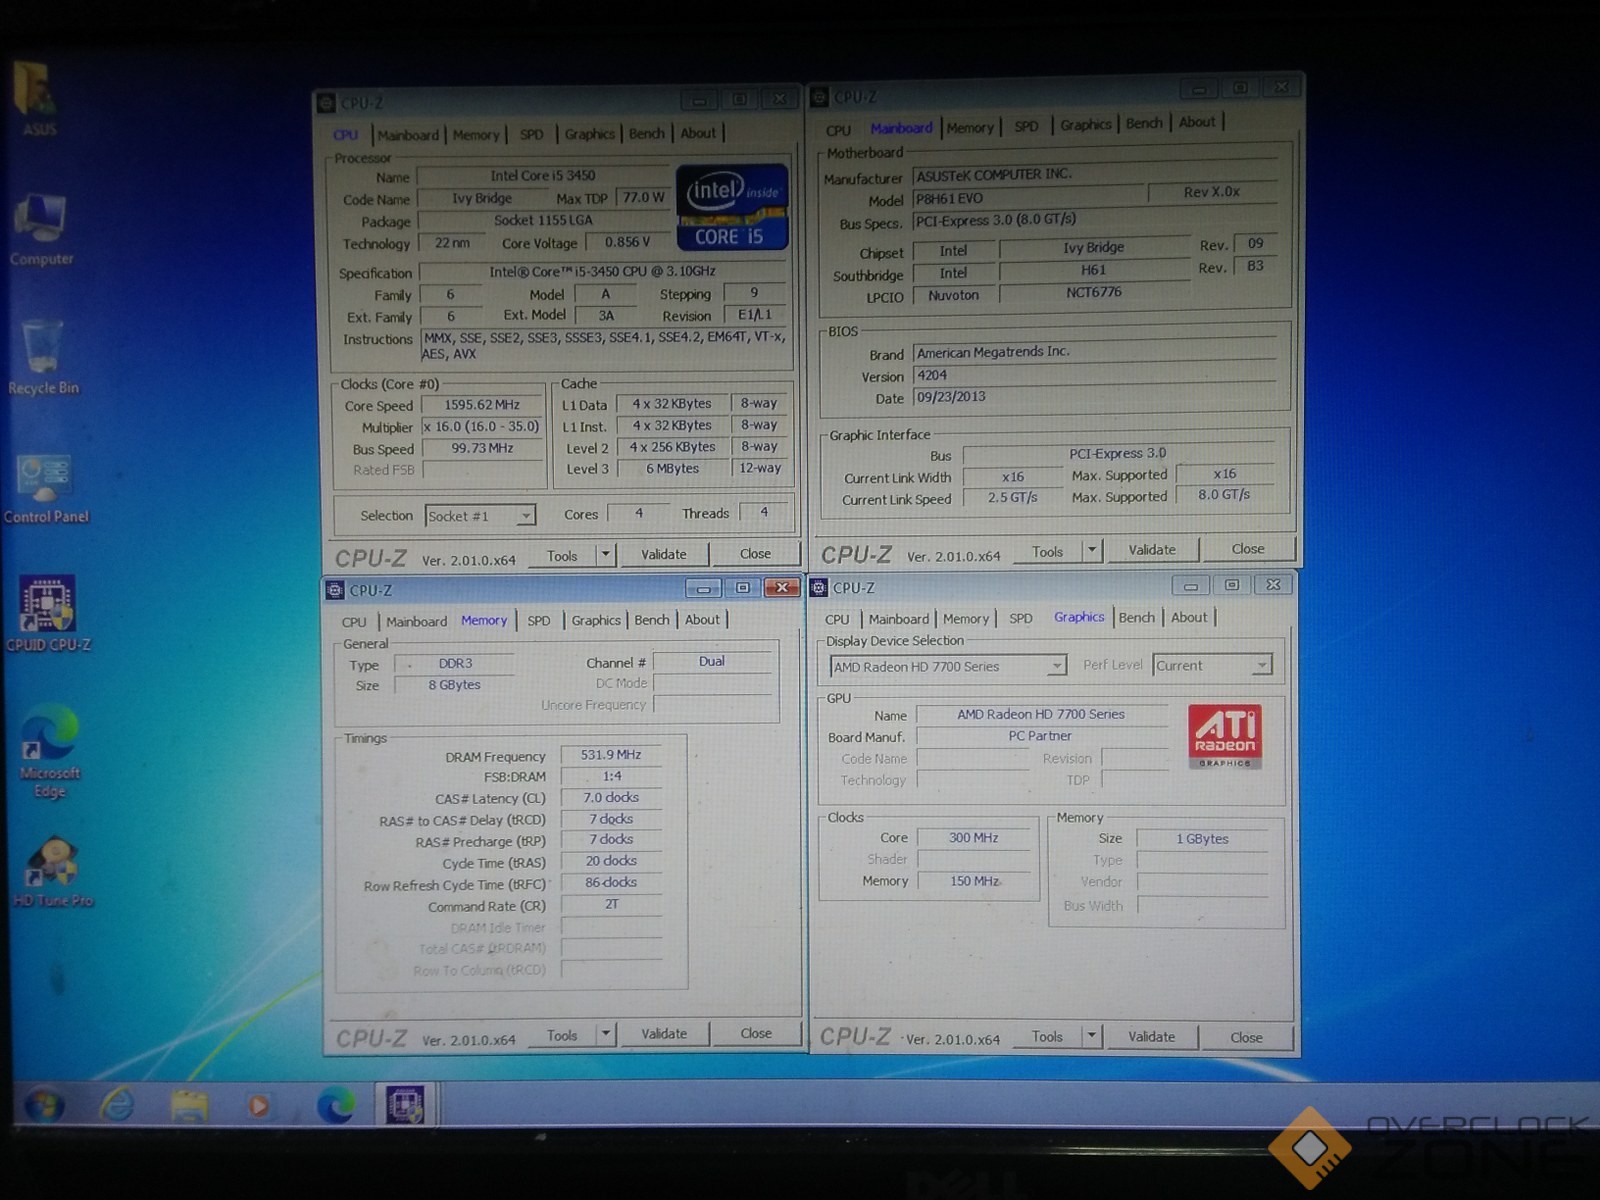Open the Control Panel desktop icon

click(46, 487)
